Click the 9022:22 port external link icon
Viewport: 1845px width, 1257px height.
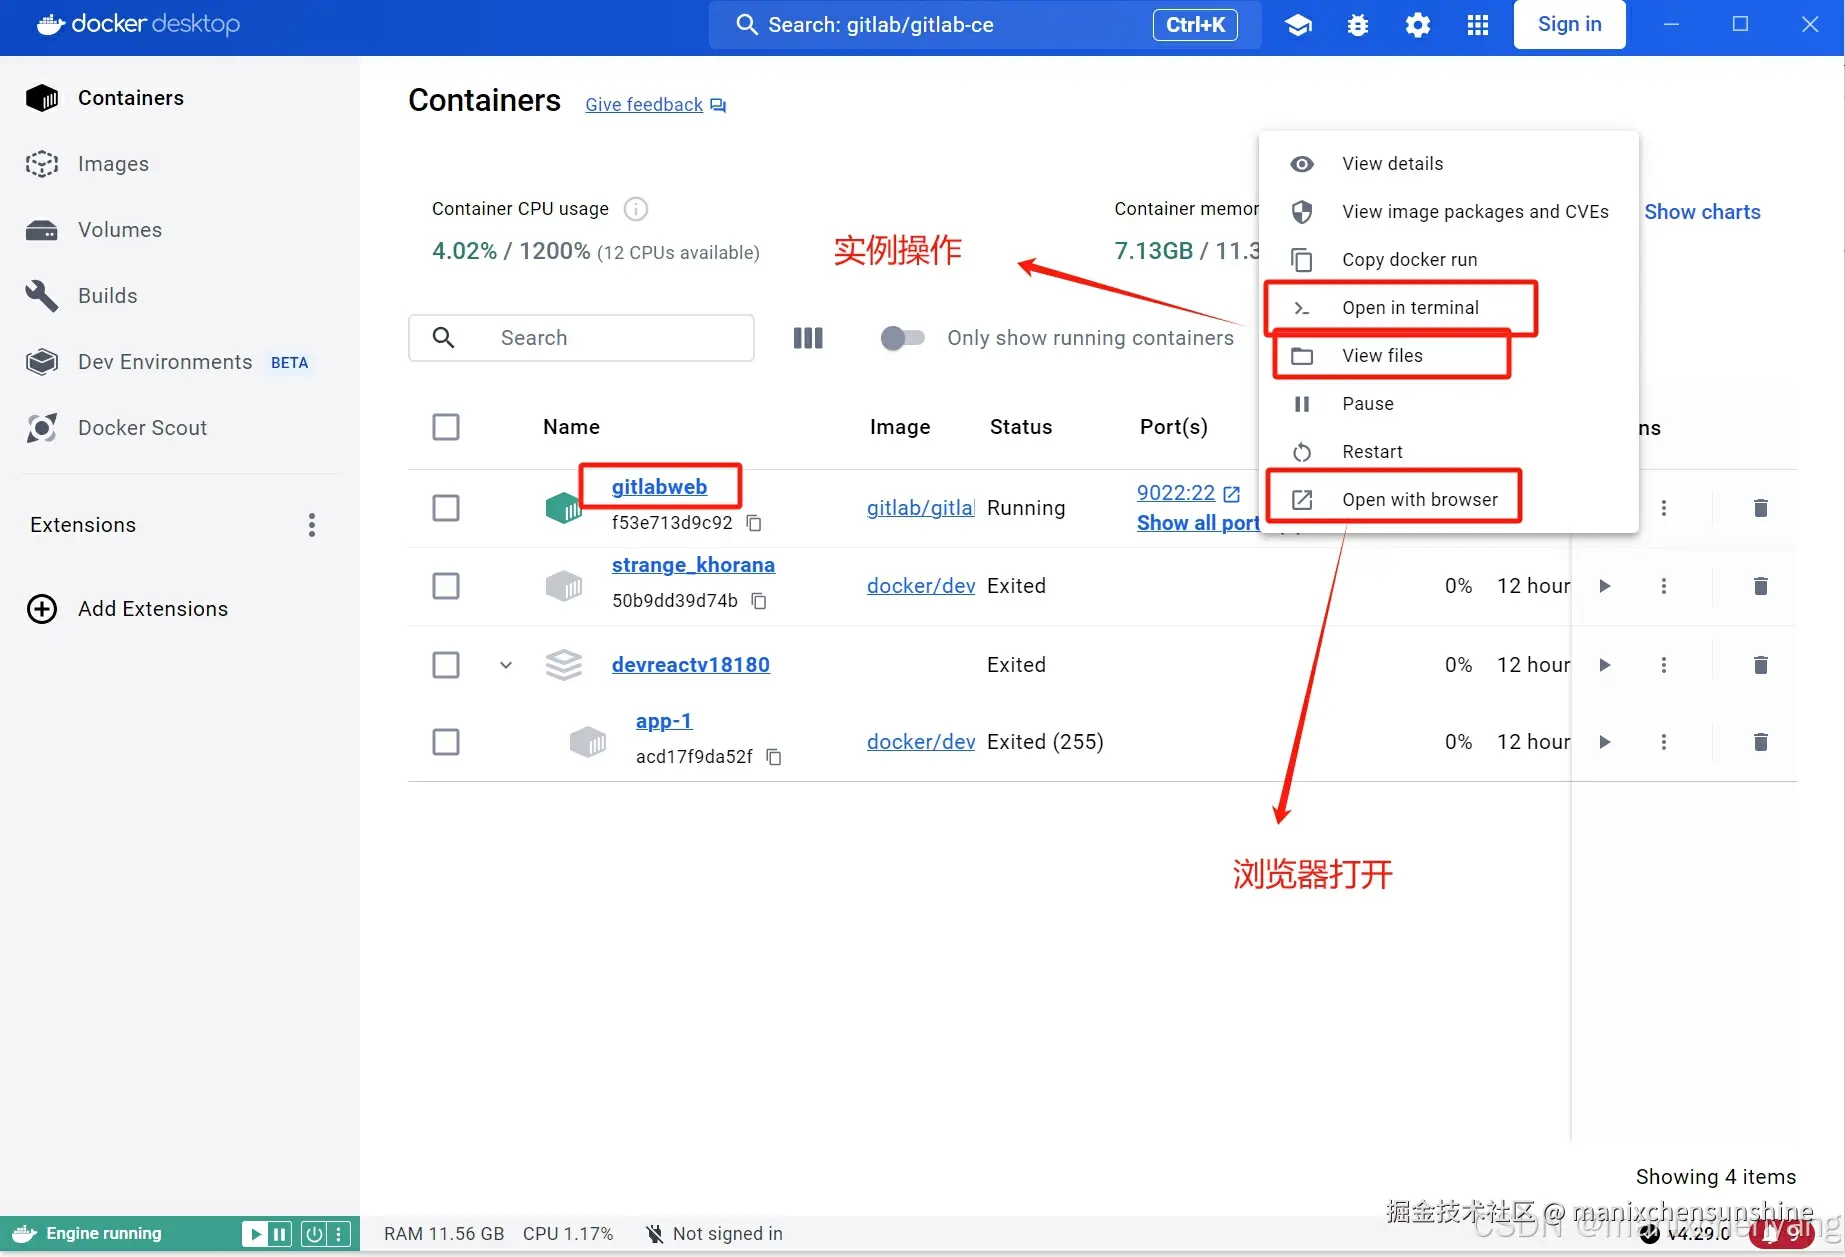coord(1232,494)
